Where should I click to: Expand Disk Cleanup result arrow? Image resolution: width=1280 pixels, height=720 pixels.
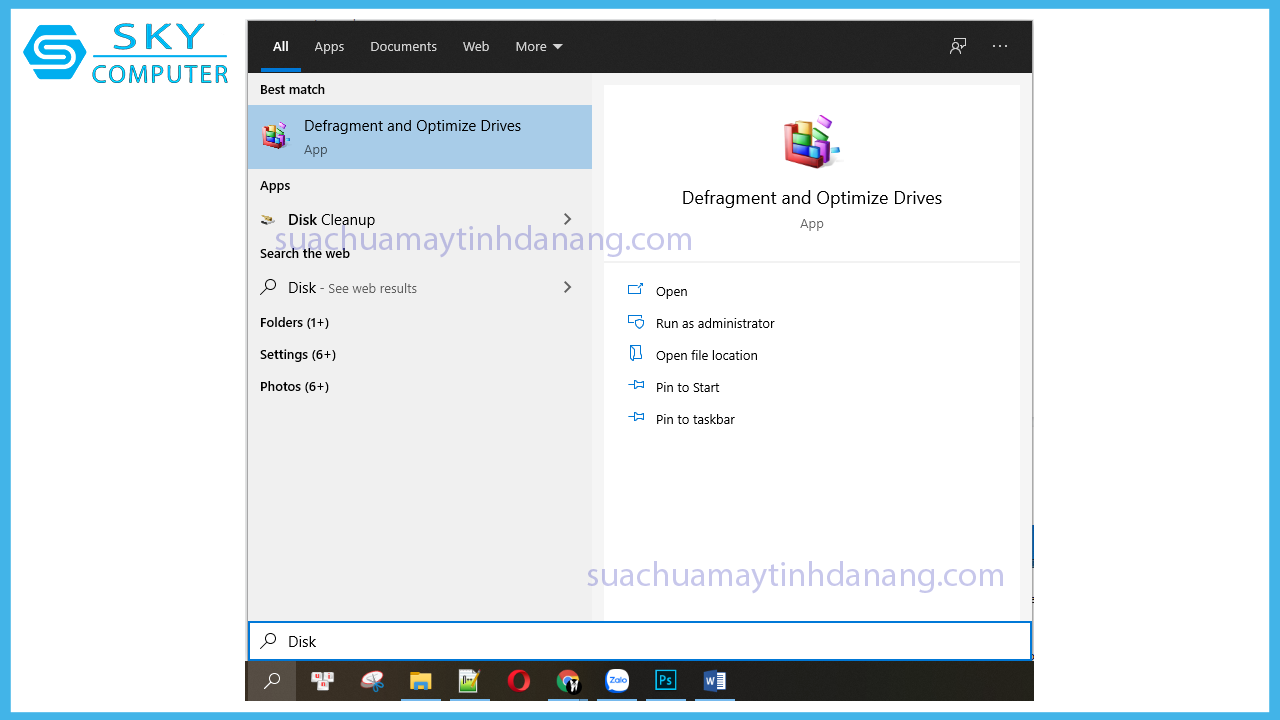point(567,219)
